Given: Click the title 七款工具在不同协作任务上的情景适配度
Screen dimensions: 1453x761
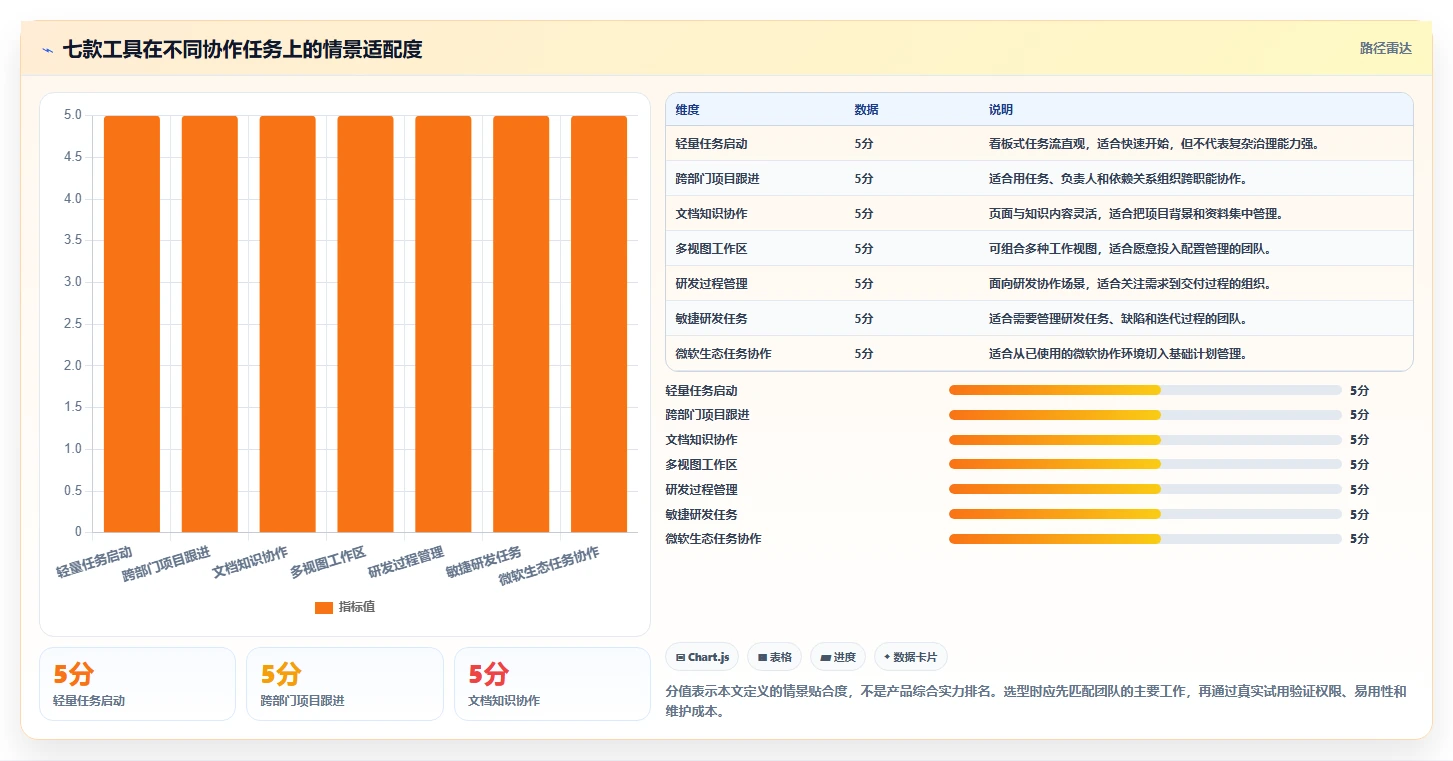Looking at the screenshot, I should tap(243, 50).
